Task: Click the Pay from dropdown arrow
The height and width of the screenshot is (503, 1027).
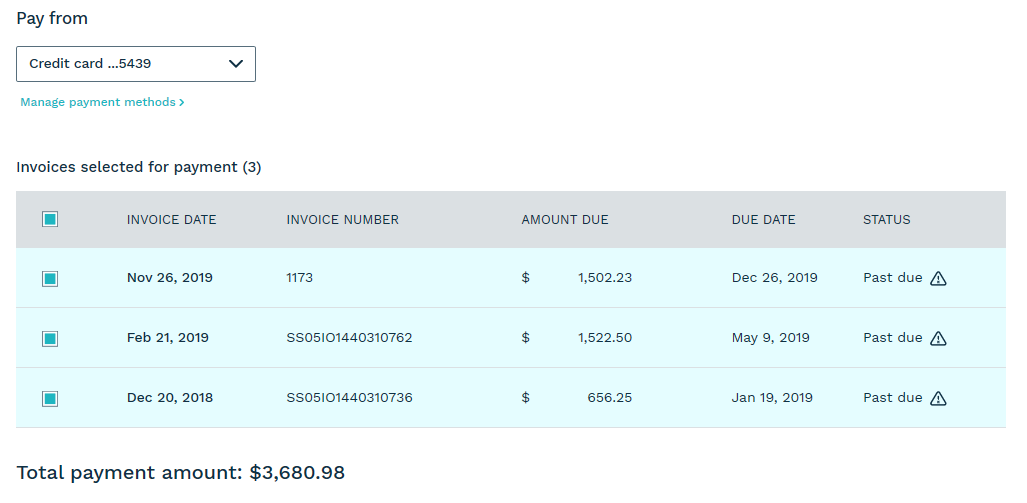Action: 236,64
